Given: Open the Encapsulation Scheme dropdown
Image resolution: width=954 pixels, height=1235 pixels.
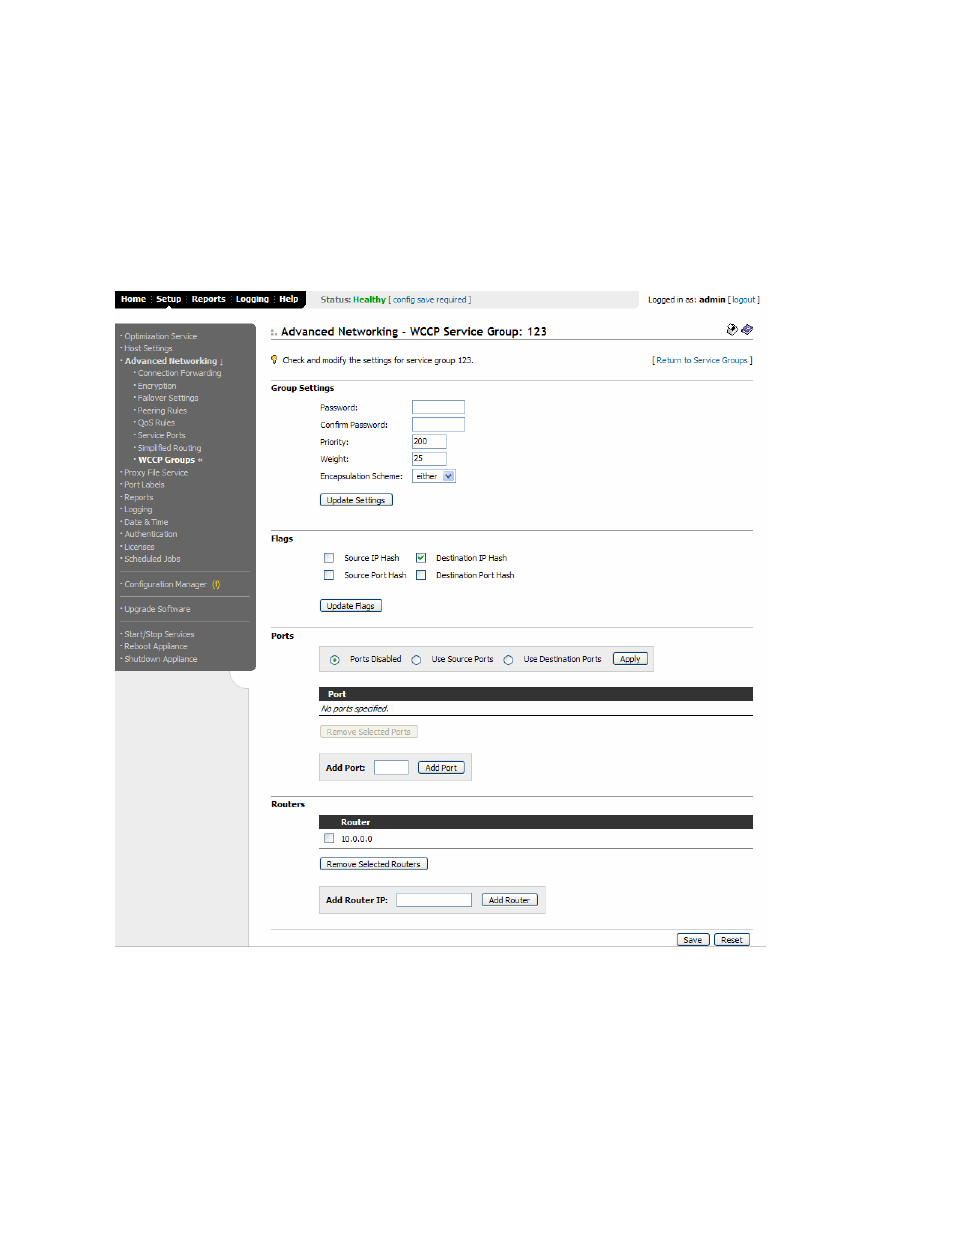Looking at the screenshot, I should coord(434,476).
